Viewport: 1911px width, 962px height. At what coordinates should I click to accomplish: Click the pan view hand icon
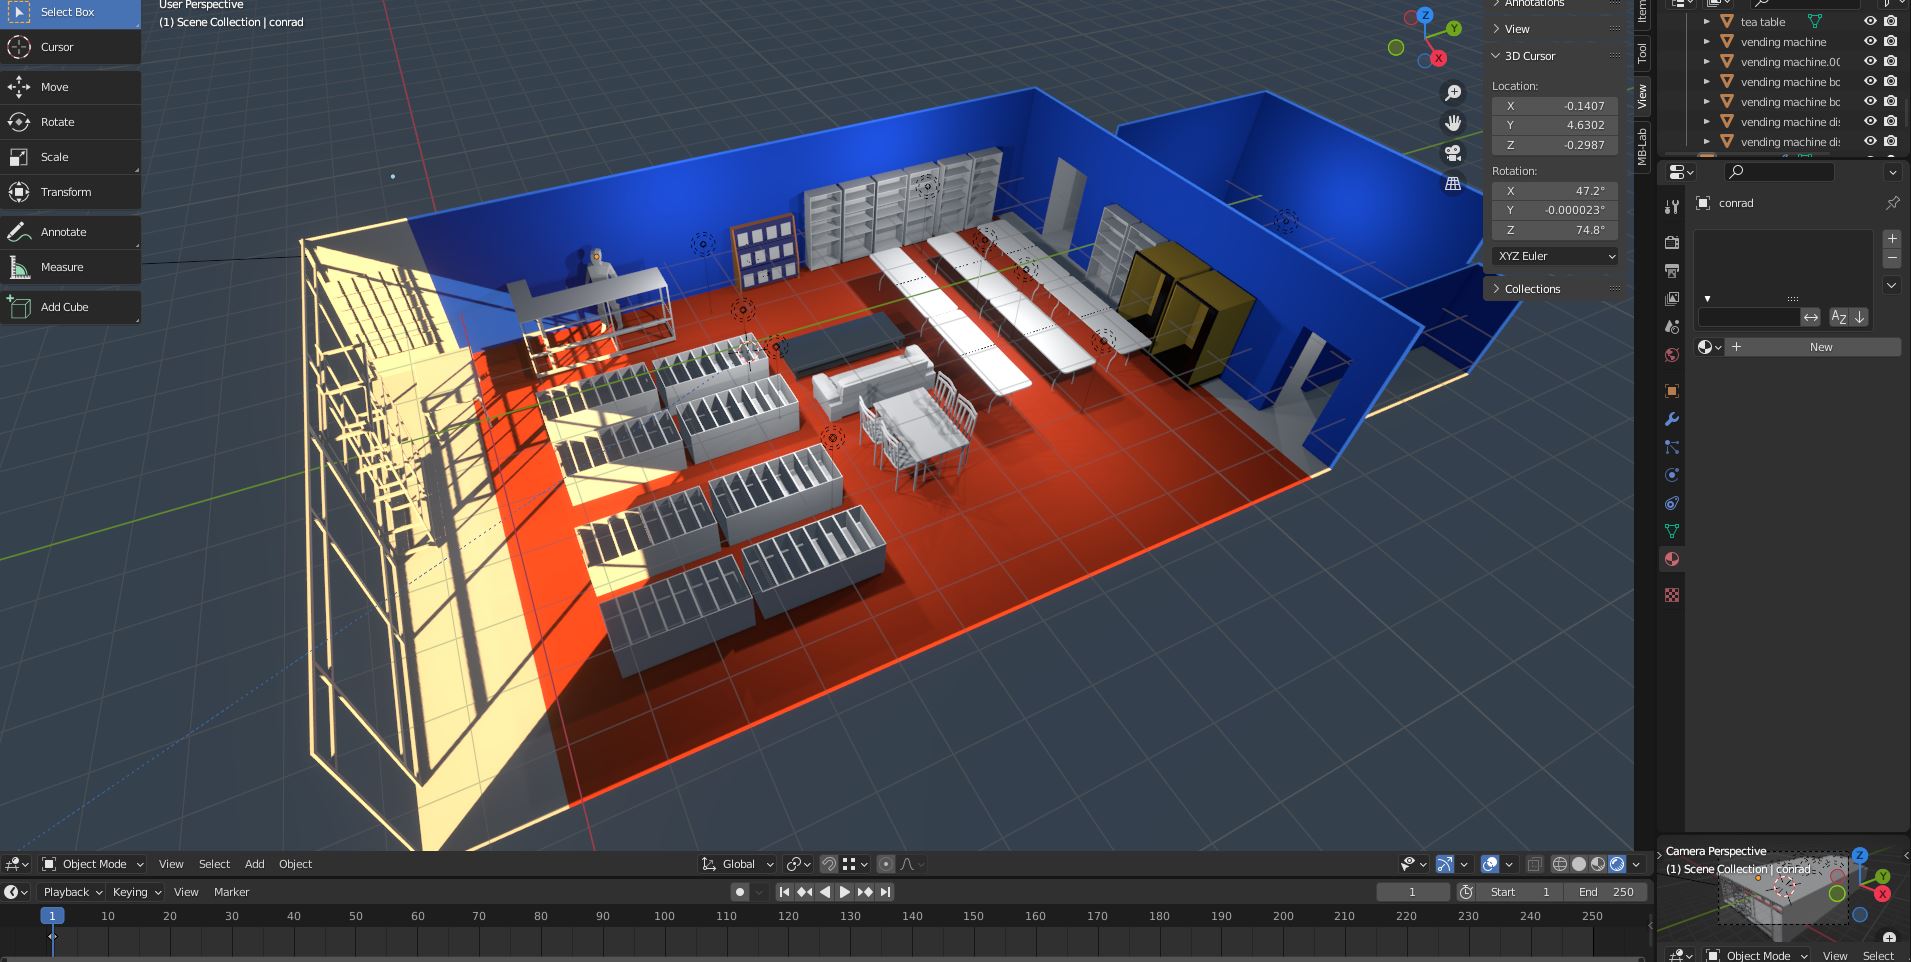coord(1453,123)
